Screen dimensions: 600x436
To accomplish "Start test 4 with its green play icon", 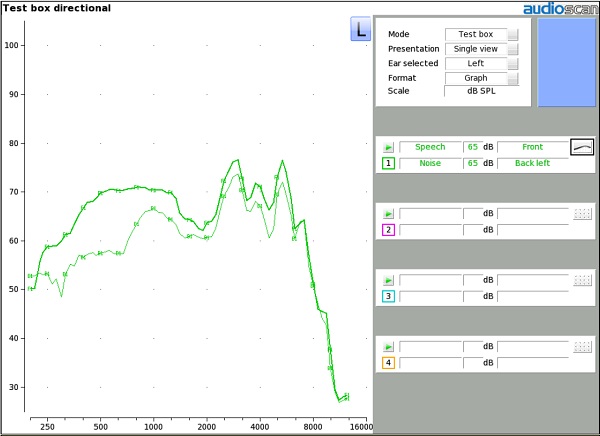I will (388, 347).
